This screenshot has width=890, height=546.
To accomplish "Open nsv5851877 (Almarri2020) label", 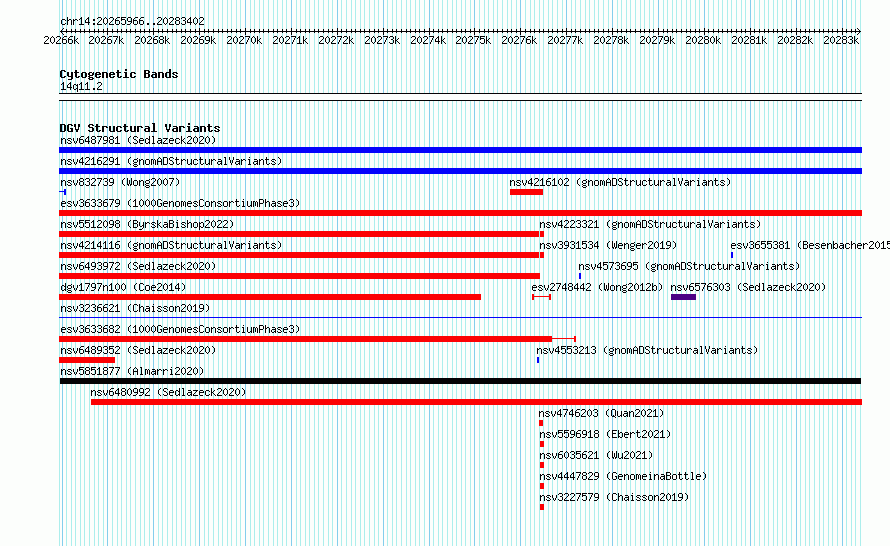I will [132, 371].
